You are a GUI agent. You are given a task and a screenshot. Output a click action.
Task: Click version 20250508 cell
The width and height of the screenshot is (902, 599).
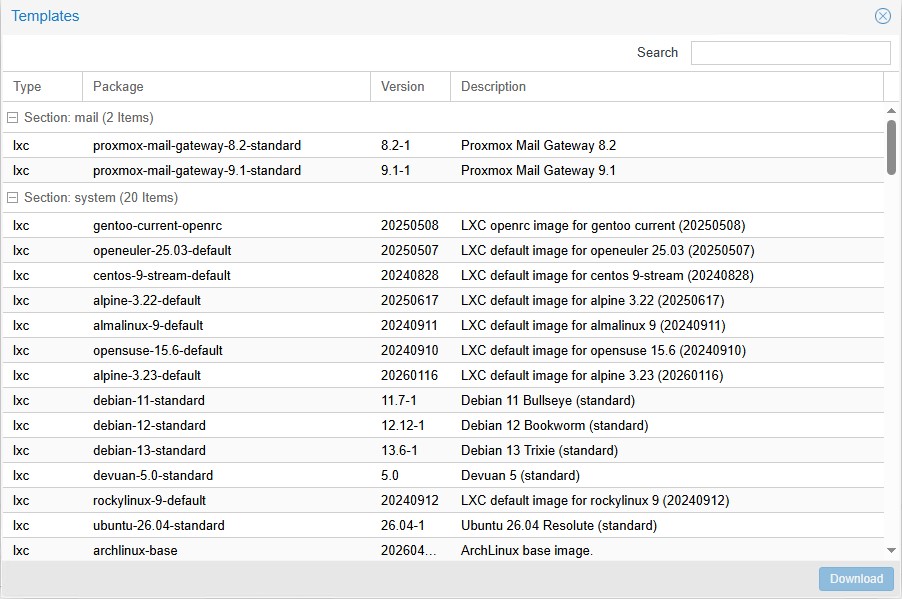(x=410, y=226)
